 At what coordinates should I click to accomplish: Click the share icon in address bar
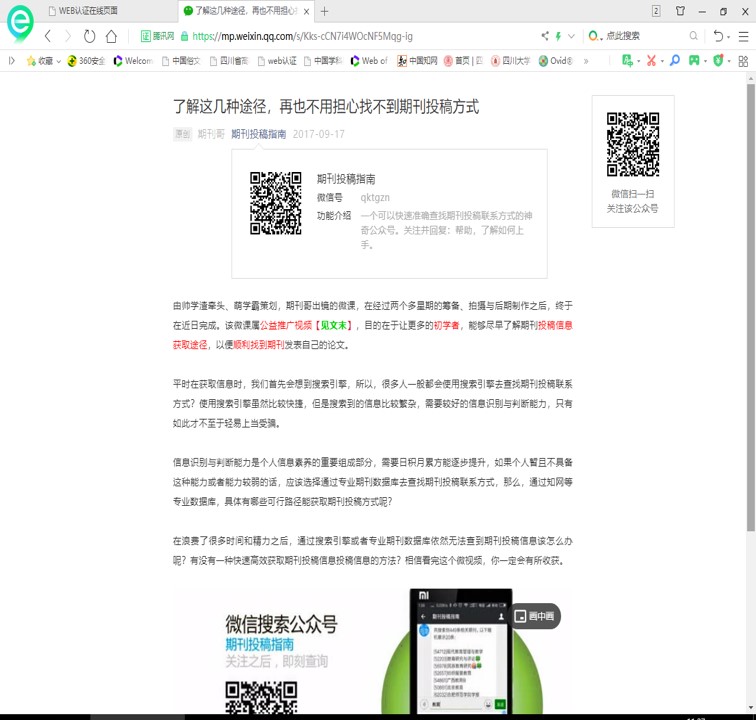tap(545, 36)
